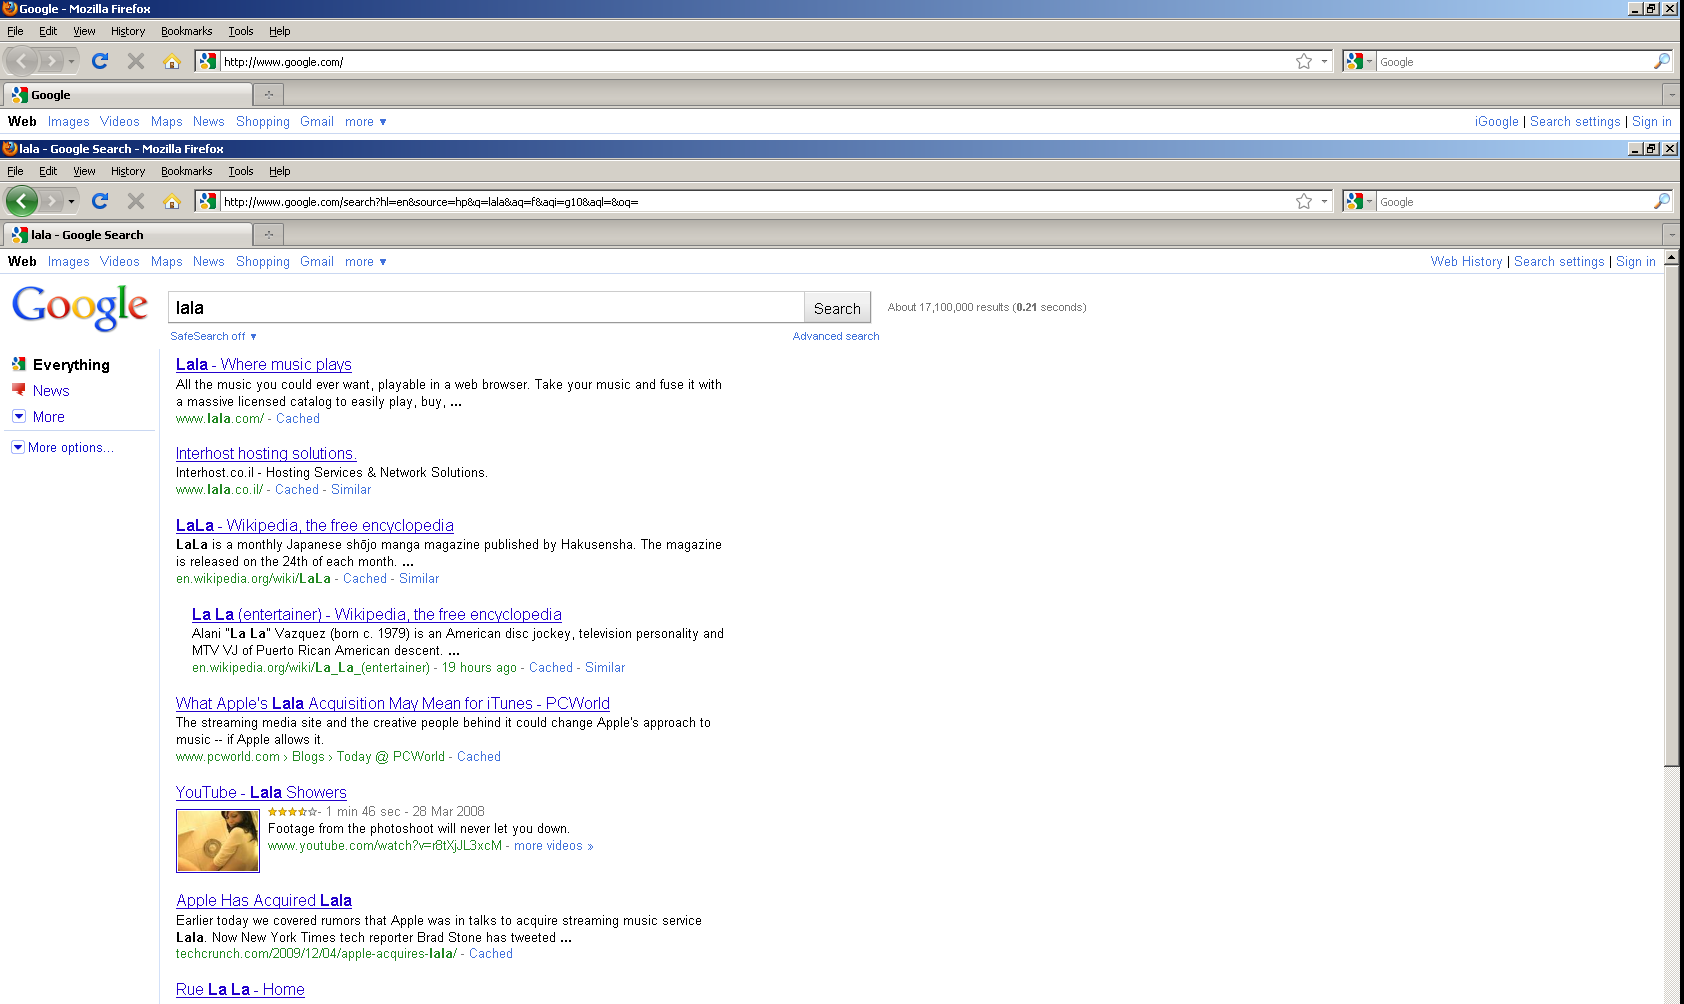The height and width of the screenshot is (1004, 1684).
Task: Click Forward arrow in top Google window
Action: 52,61
